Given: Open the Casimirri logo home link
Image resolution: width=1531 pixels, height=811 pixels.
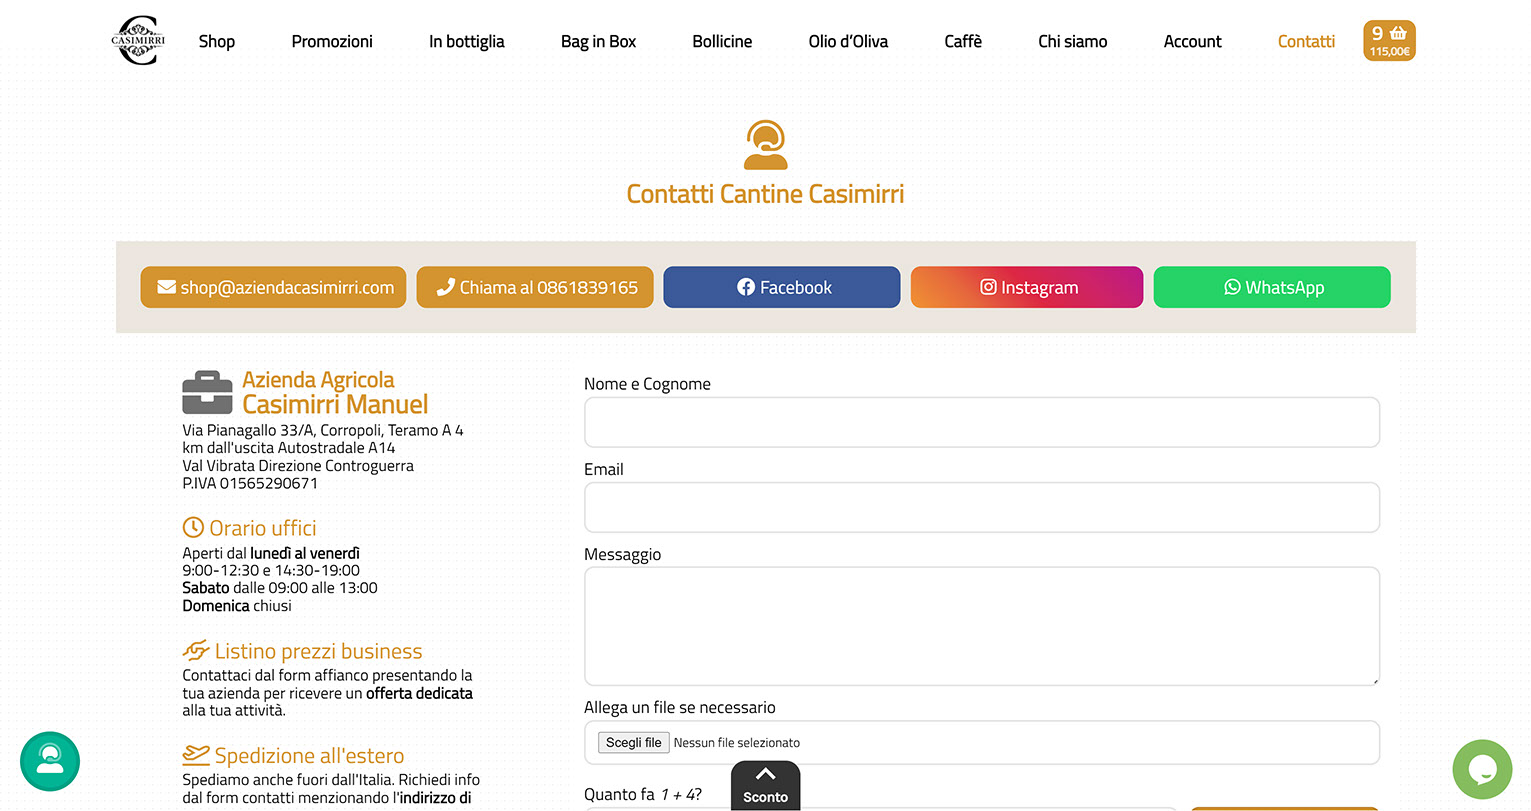Looking at the screenshot, I should (x=138, y=41).
